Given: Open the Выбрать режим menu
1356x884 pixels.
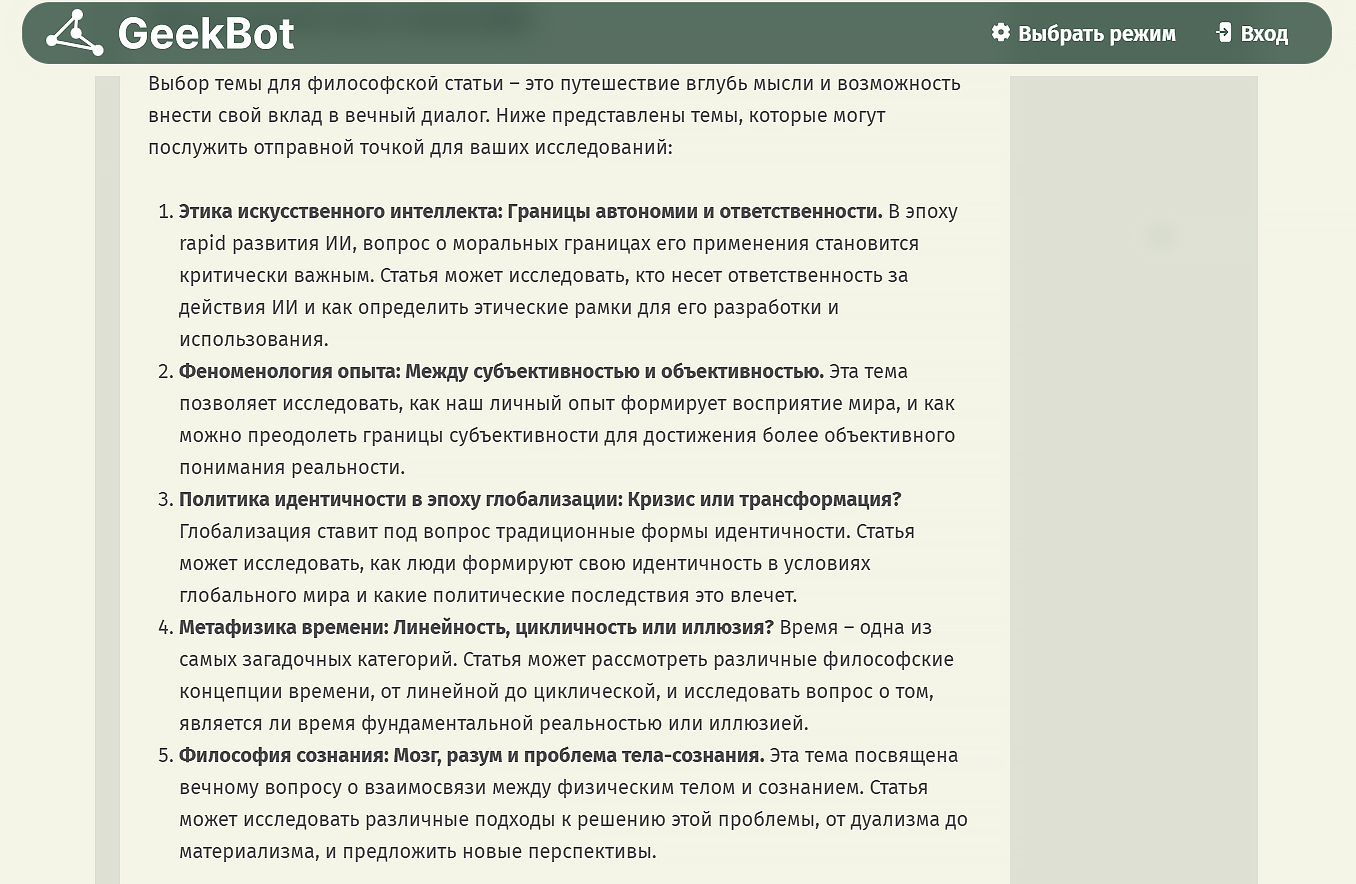Looking at the screenshot, I should click(x=1096, y=34).
